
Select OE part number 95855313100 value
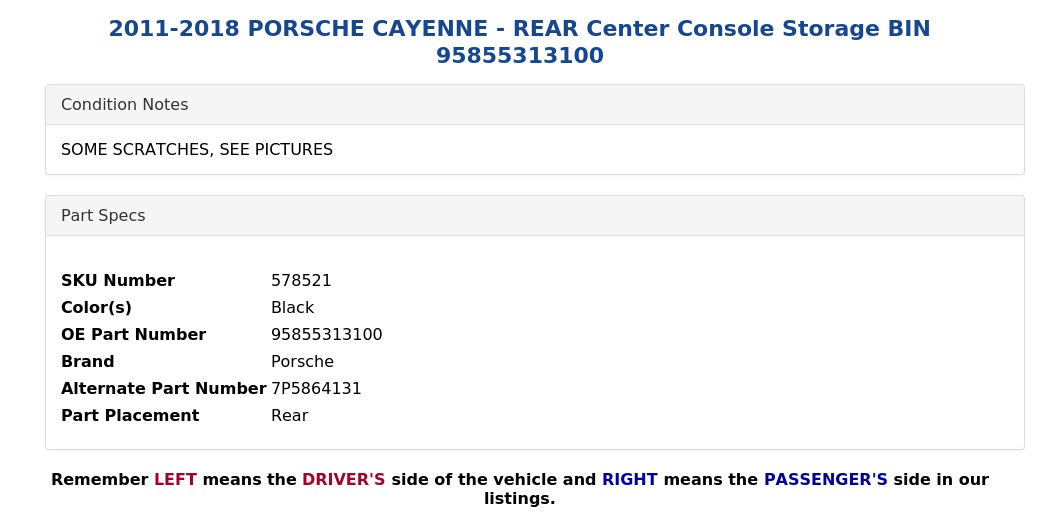tap(326, 334)
